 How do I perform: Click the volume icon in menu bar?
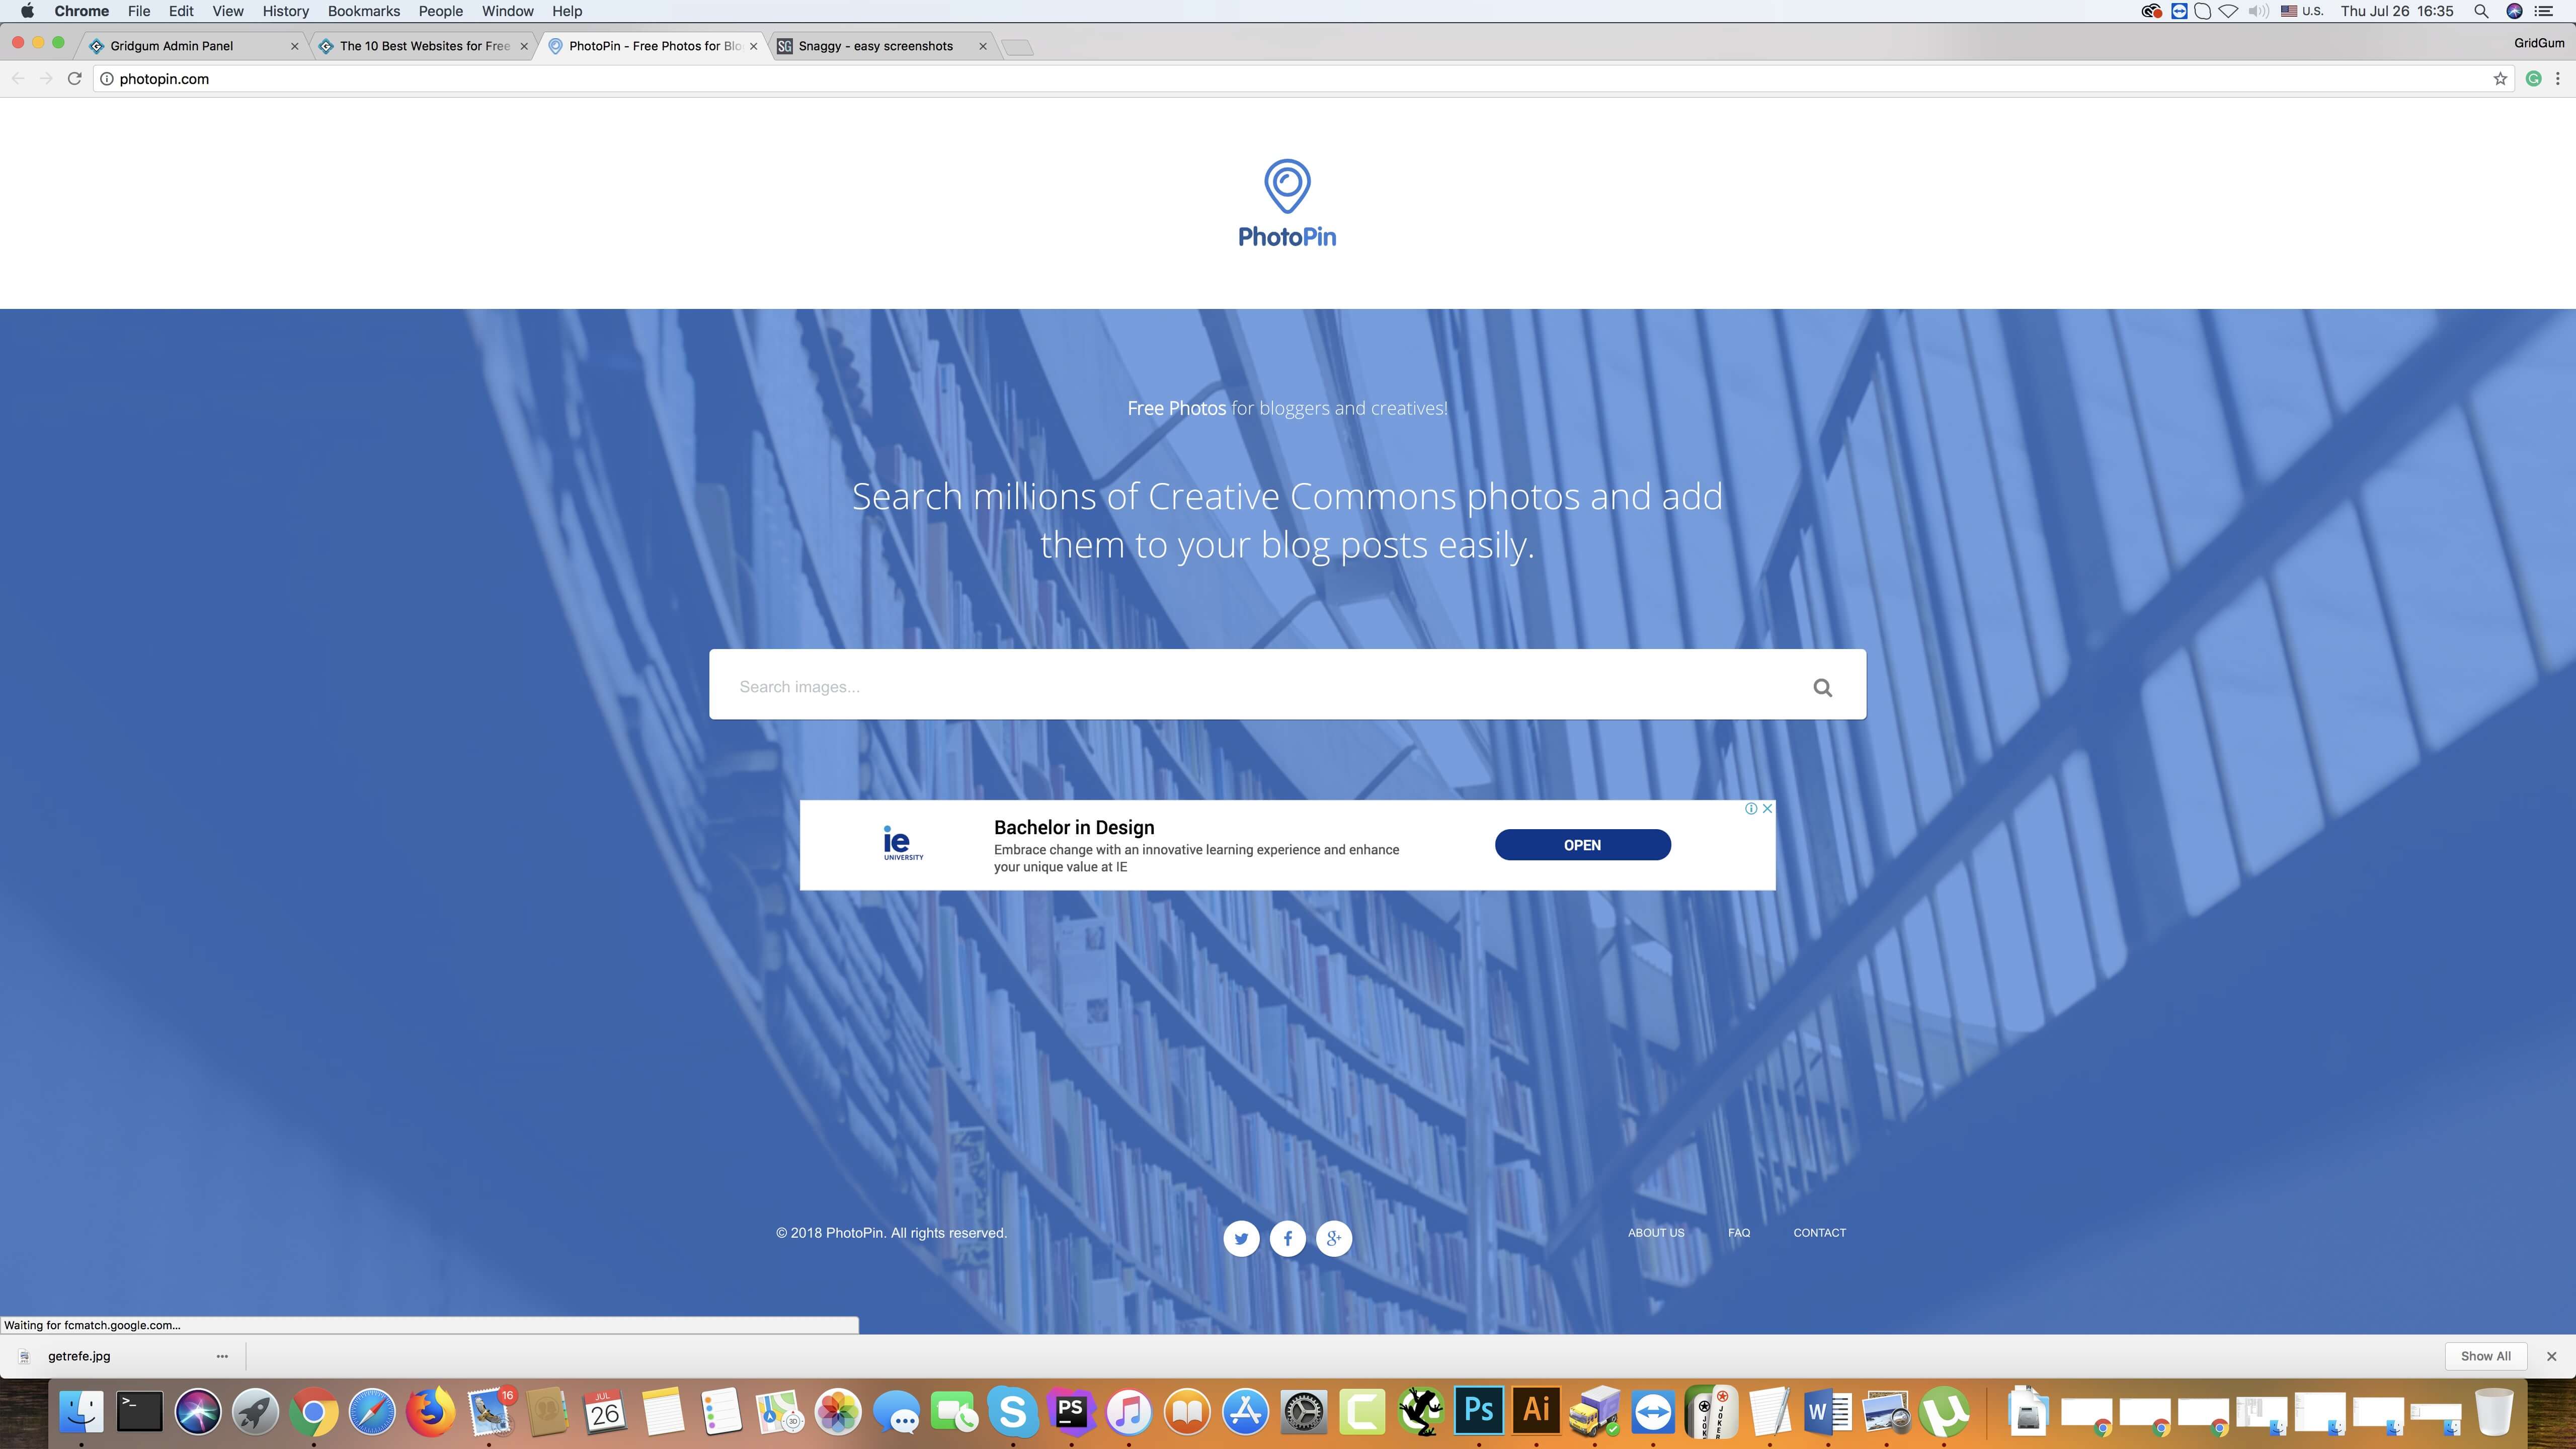[2258, 11]
